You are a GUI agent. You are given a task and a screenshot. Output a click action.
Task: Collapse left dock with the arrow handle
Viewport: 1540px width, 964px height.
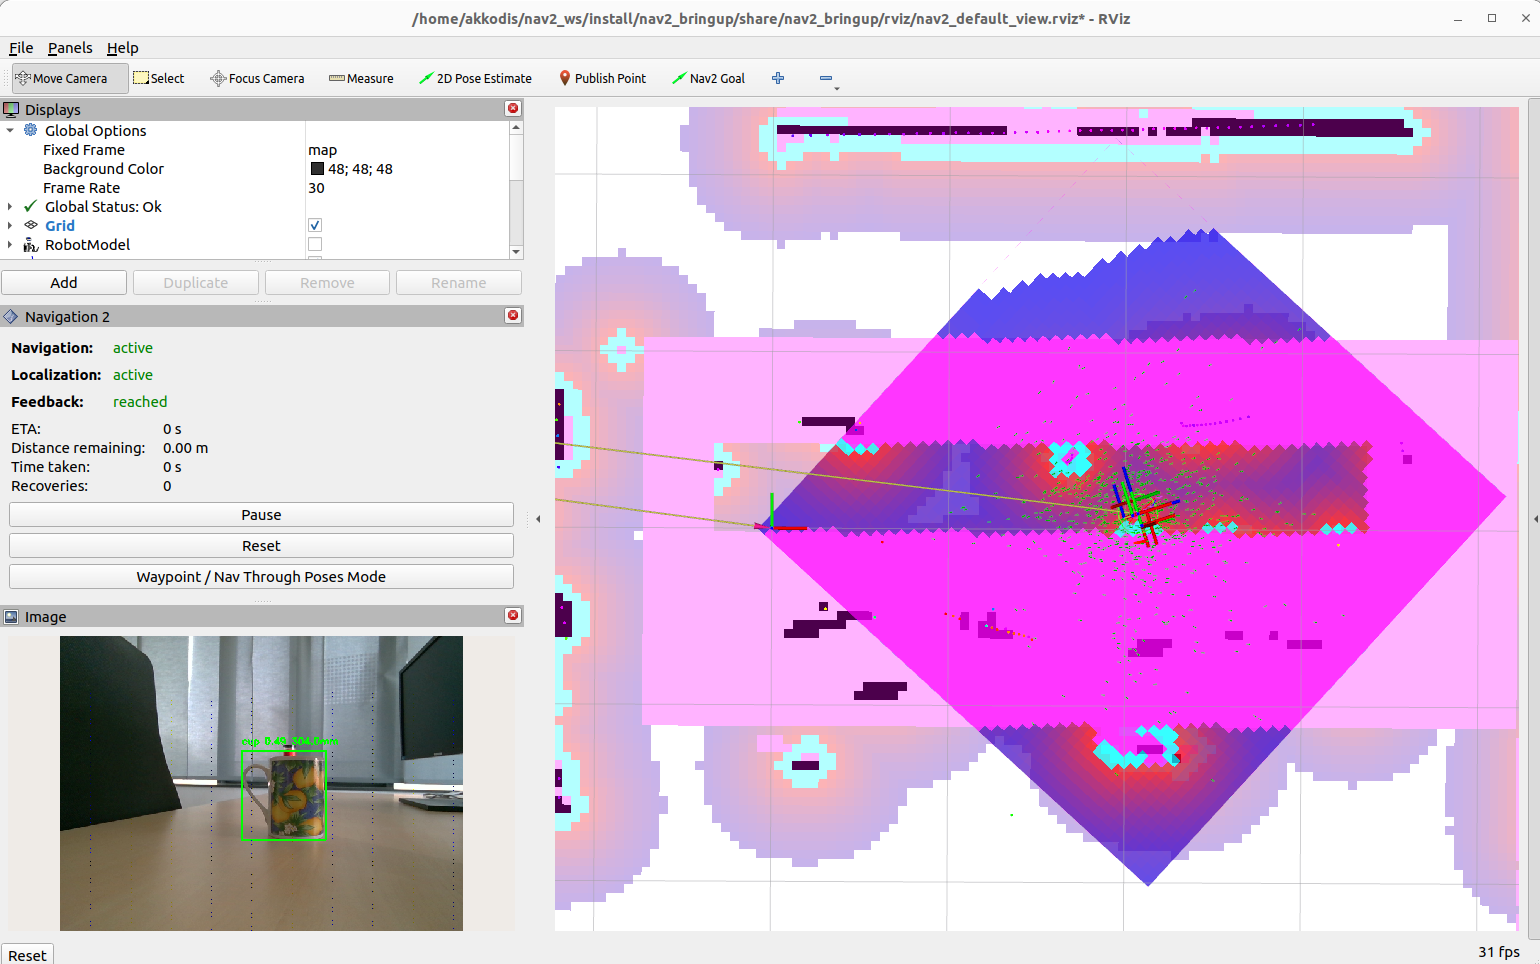(538, 519)
